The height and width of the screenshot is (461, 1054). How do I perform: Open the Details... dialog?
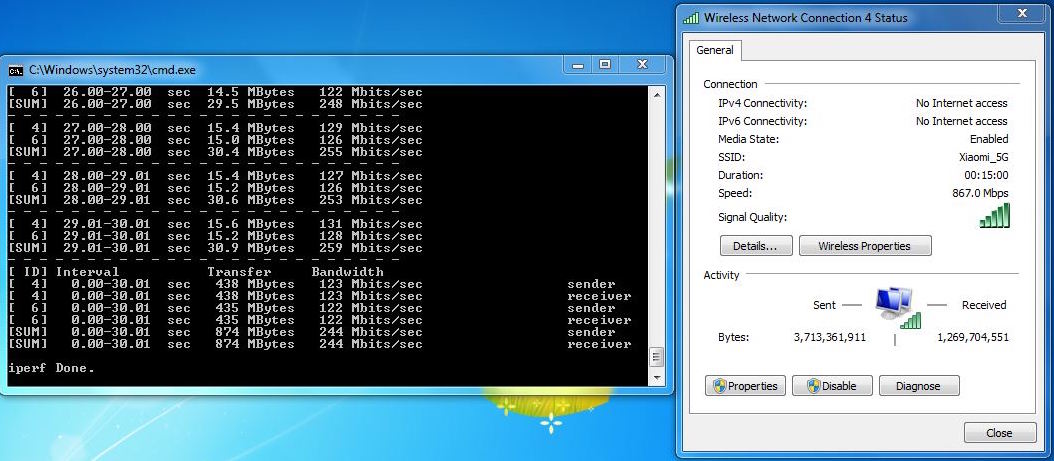pyautogui.click(x=756, y=246)
